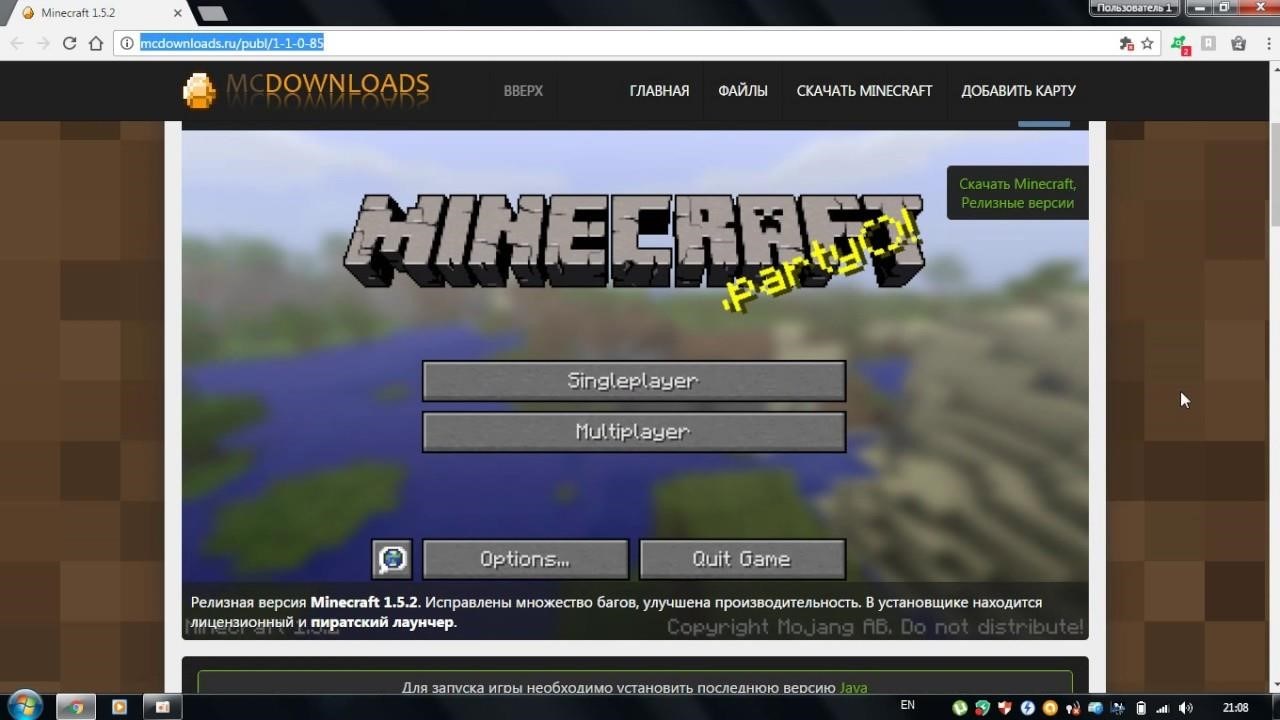Open the volume speaker tray icon

pos(1186,708)
